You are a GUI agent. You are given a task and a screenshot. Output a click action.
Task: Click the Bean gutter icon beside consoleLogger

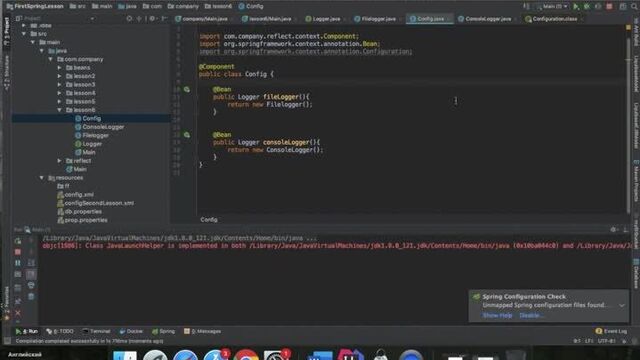coord(187,135)
